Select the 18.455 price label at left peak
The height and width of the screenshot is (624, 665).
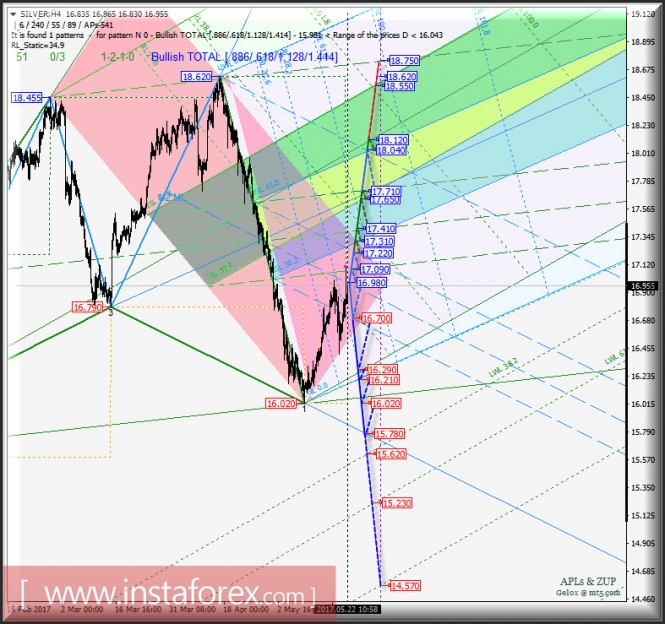(27, 98)
